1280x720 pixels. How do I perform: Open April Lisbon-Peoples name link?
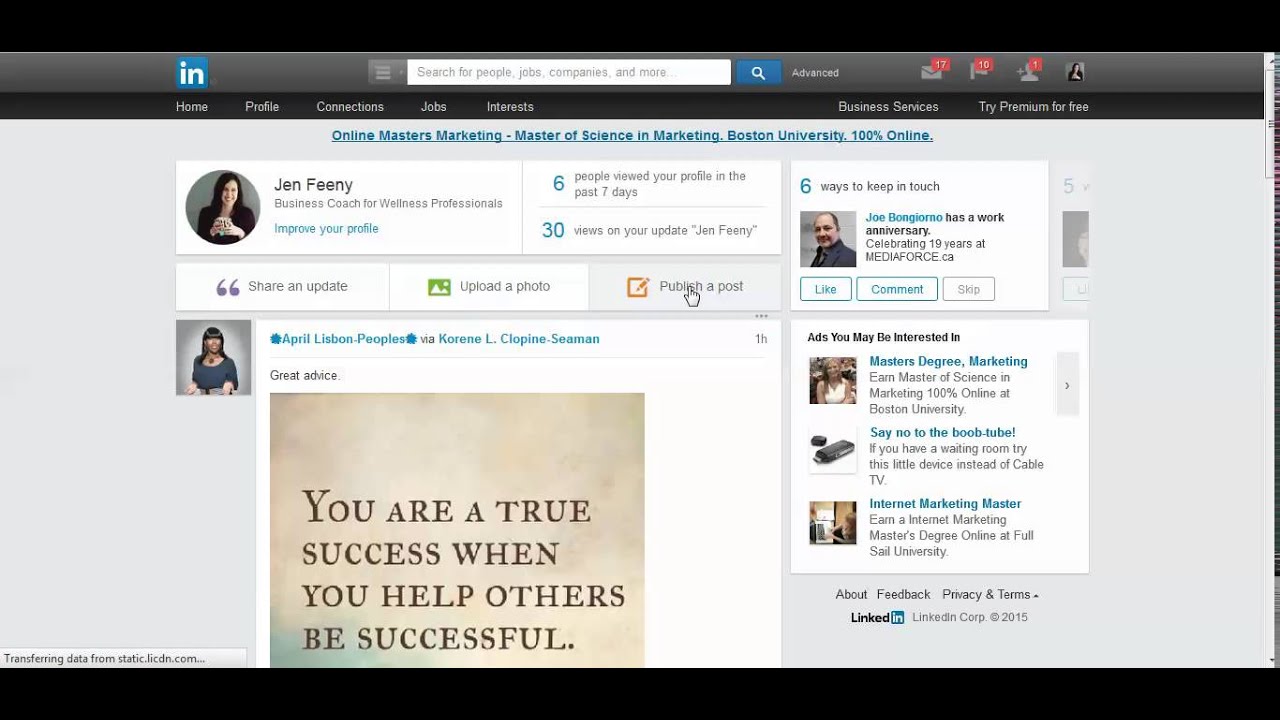[x=343, y=339]
